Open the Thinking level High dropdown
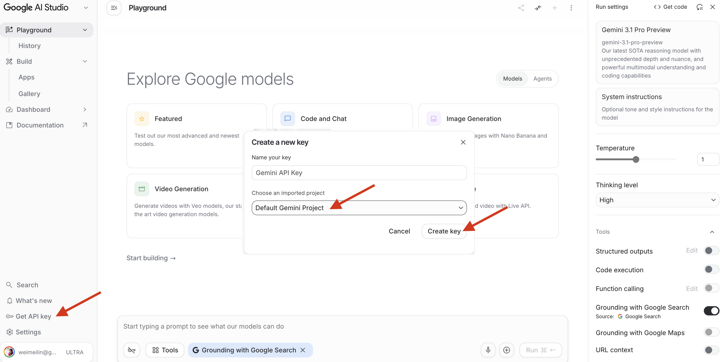The height and width of the screenshot is (362, 720). pos(657,200)
